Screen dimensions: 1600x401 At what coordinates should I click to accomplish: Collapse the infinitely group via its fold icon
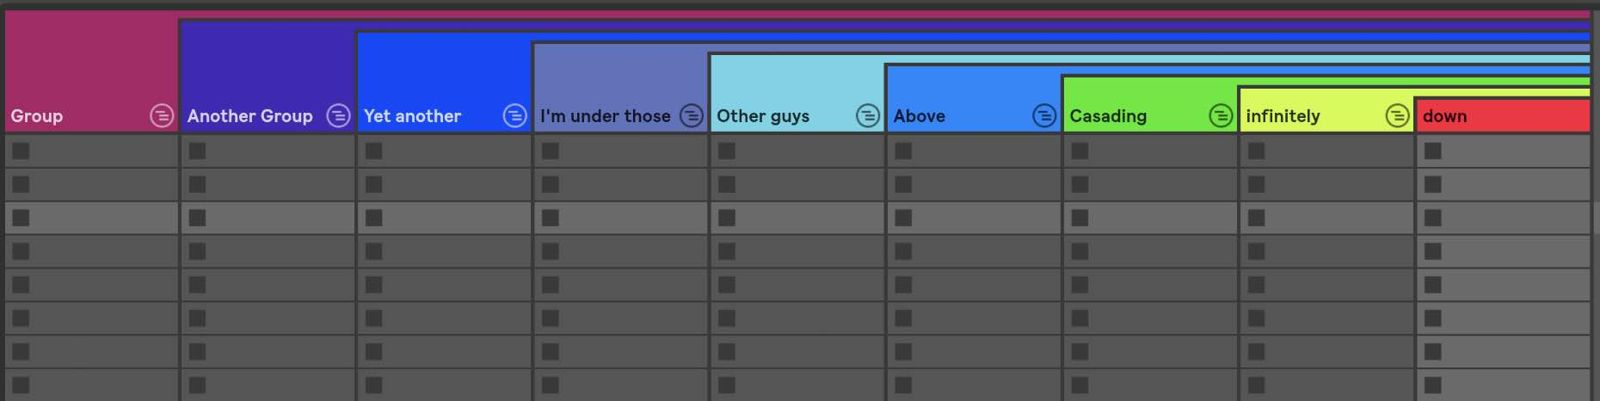pyautogui.click(x=1397, y=116)
